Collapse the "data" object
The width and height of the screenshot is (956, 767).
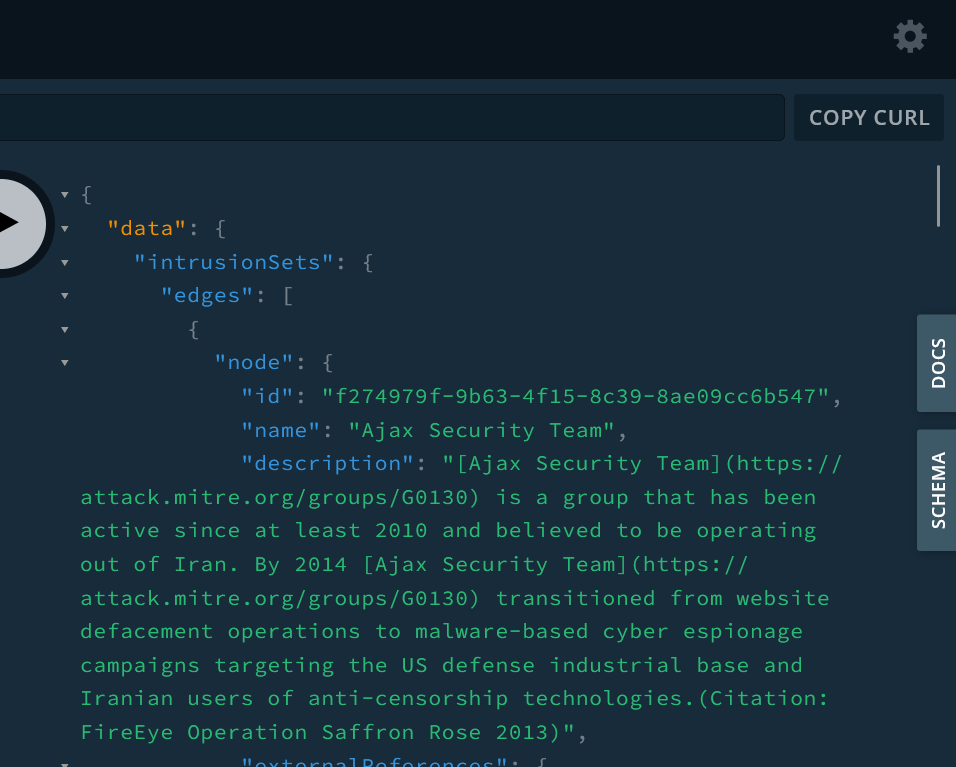[x=65, y=229]
